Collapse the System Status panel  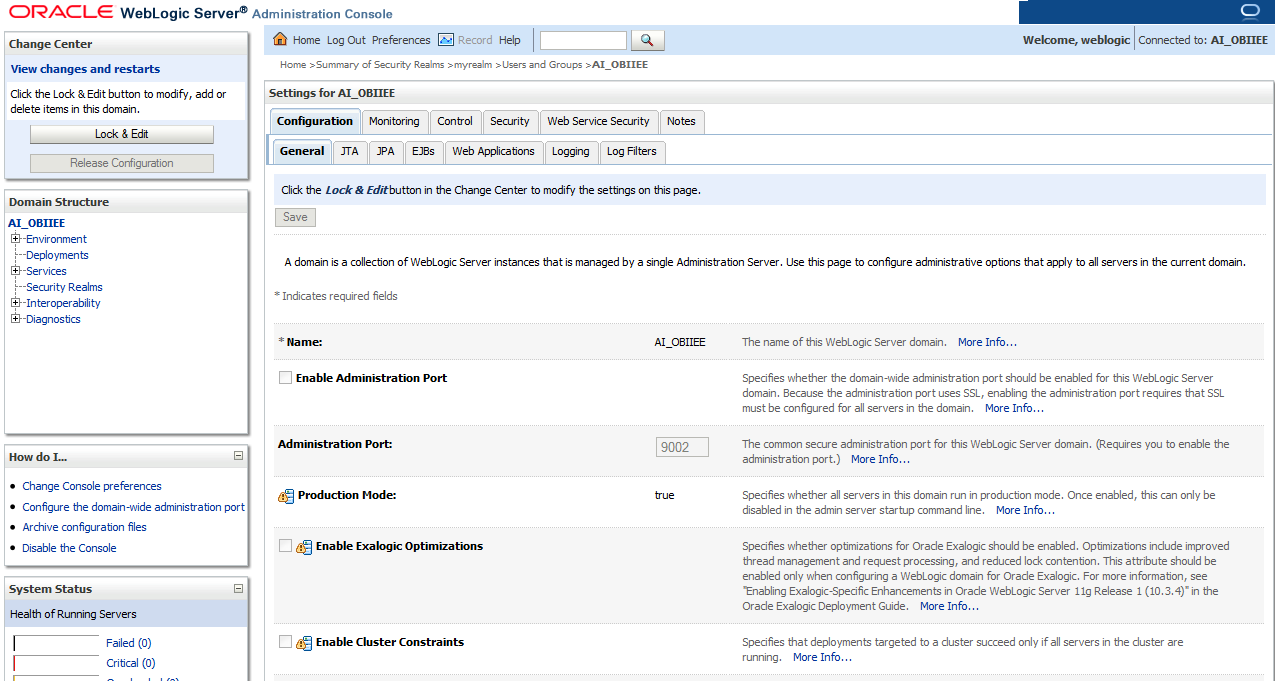point(238,589)
